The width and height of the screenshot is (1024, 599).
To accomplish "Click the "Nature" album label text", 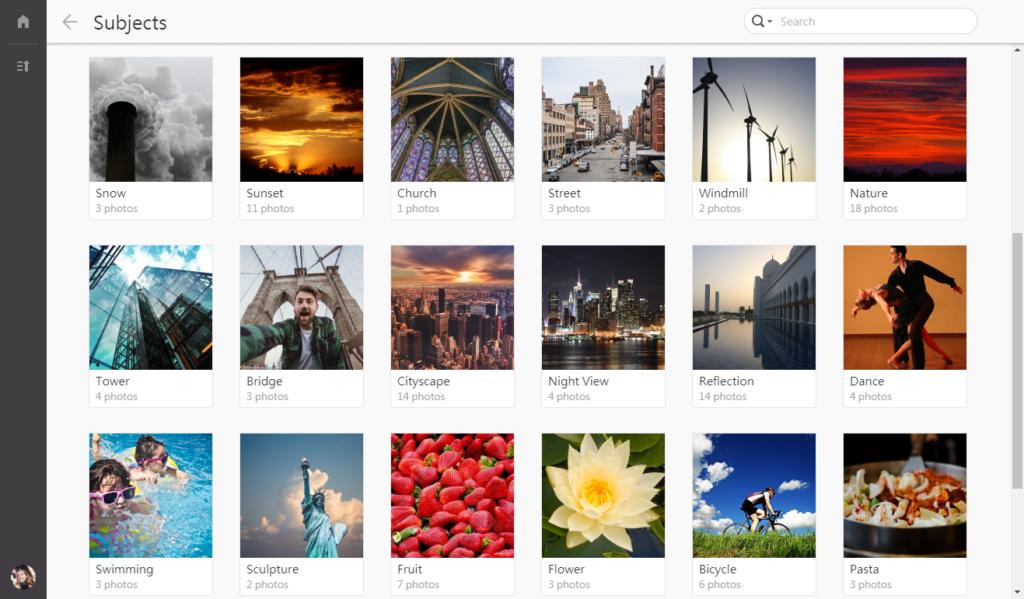I will tap(869, 193).
